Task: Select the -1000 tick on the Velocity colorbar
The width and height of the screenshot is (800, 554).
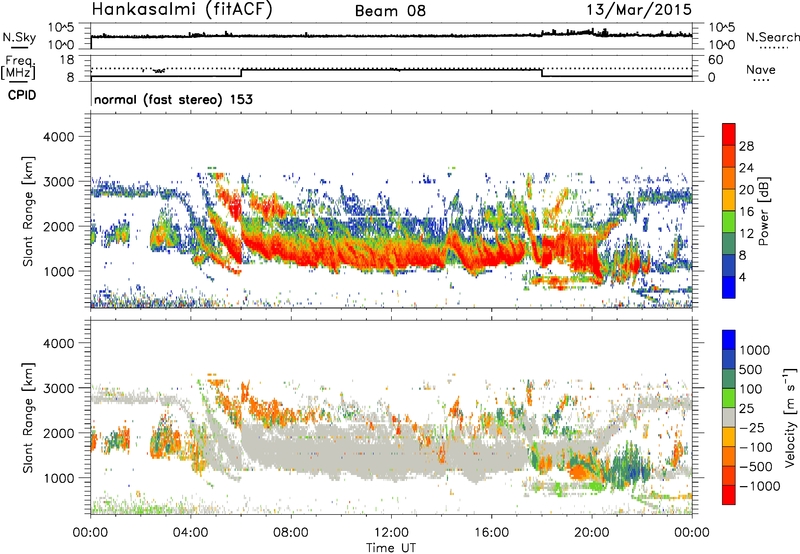Action: (x=759, y=486)
